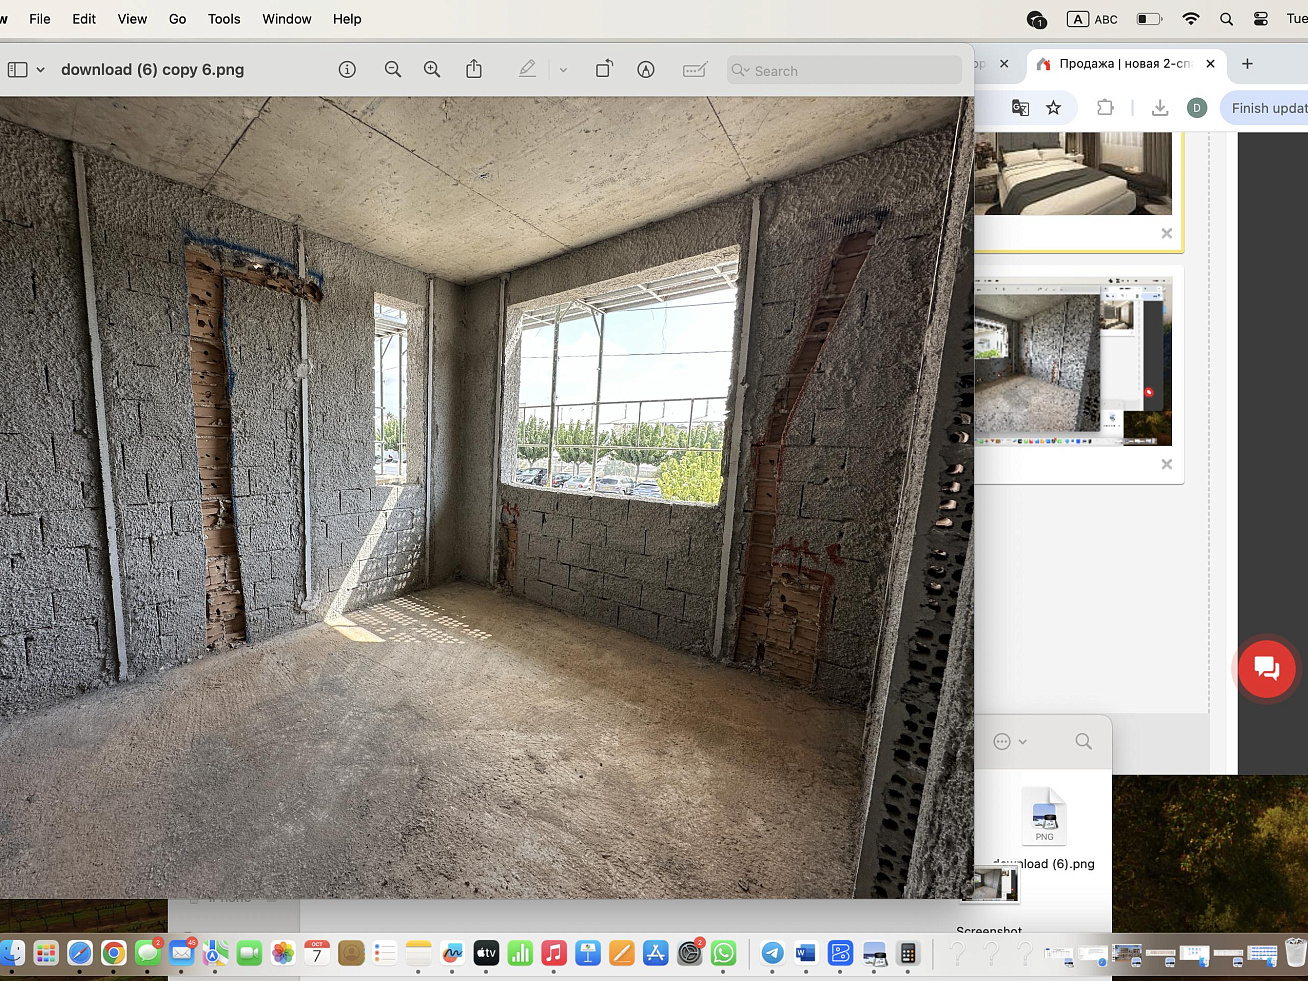1308x981 pixels.
Task: Open the highlight pen options dropdown arrow
Action: tap(563, 70)
